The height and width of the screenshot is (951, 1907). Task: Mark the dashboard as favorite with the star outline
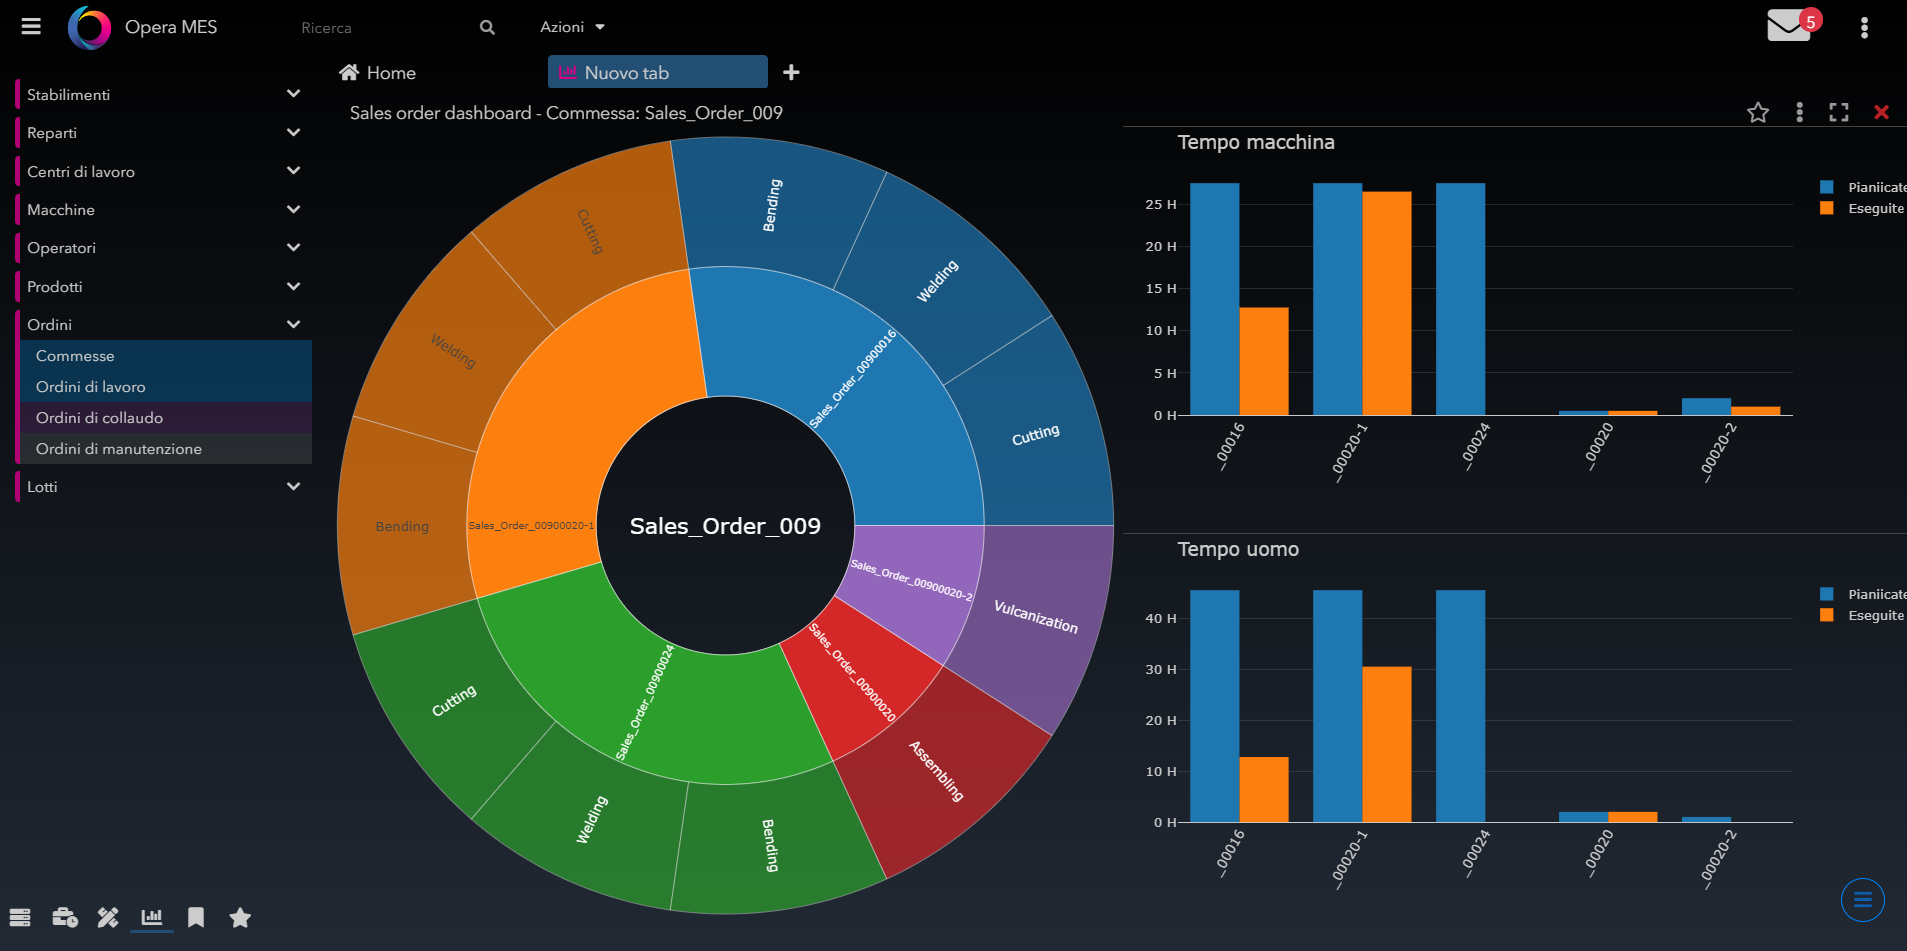1757,112
